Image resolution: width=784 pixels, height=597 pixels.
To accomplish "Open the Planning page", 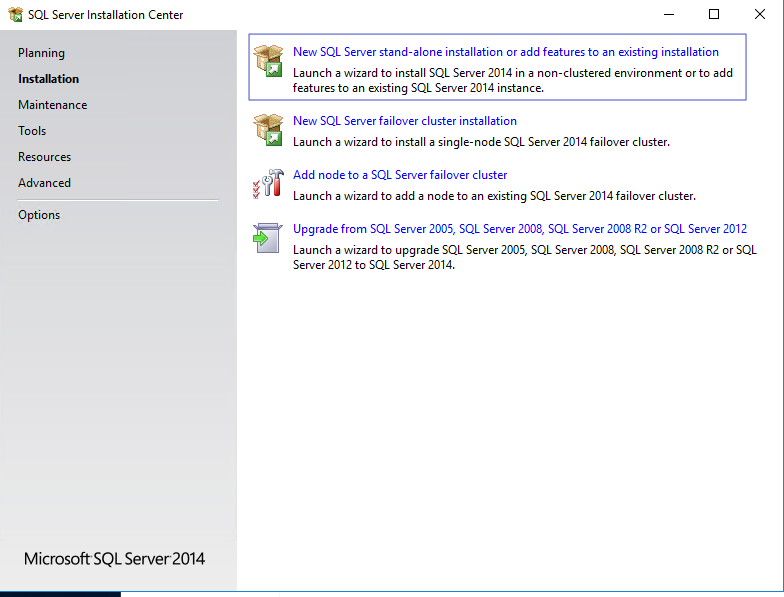I will tap(42, 53).
